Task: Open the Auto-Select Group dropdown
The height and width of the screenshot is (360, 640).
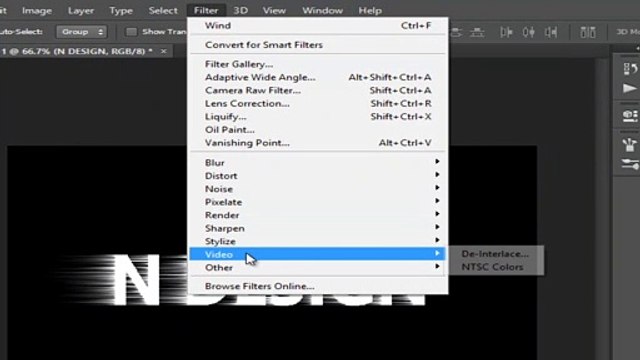Action: (82, 32)
